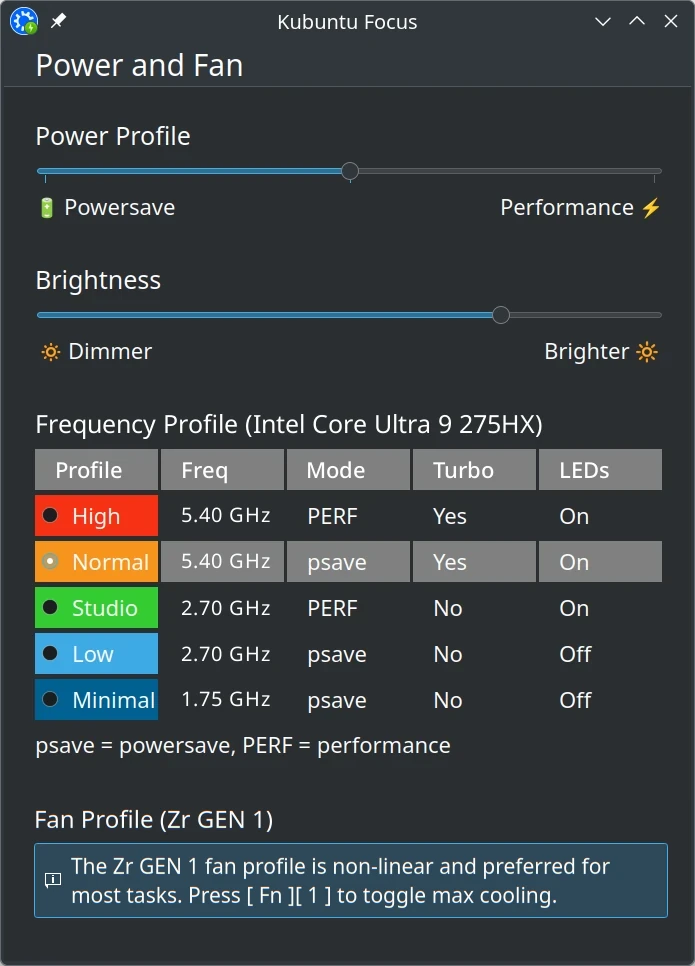Select the Normal frequency profile
Screen dimensions: 695x966
pyautogui.click(x=96, y=561)
